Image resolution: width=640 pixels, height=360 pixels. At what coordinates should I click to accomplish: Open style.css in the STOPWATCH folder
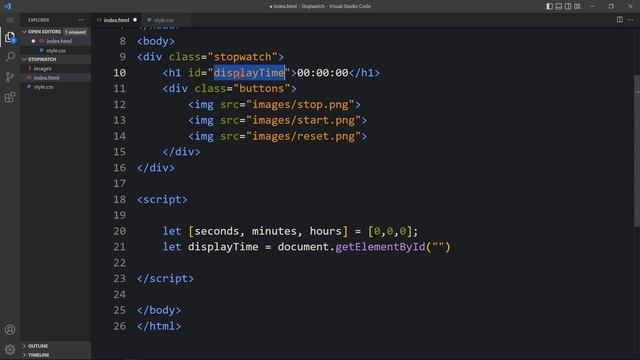[44, 87]
